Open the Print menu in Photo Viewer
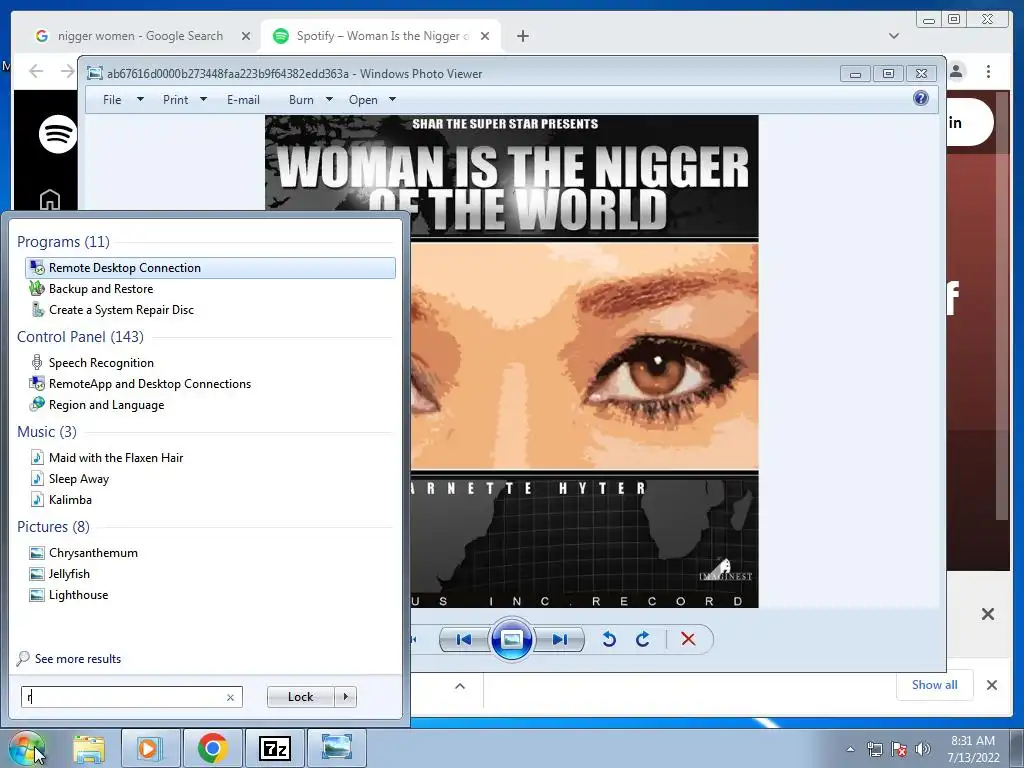The height and width of the screenshot is (768, 1024). (x=184, y=100)
